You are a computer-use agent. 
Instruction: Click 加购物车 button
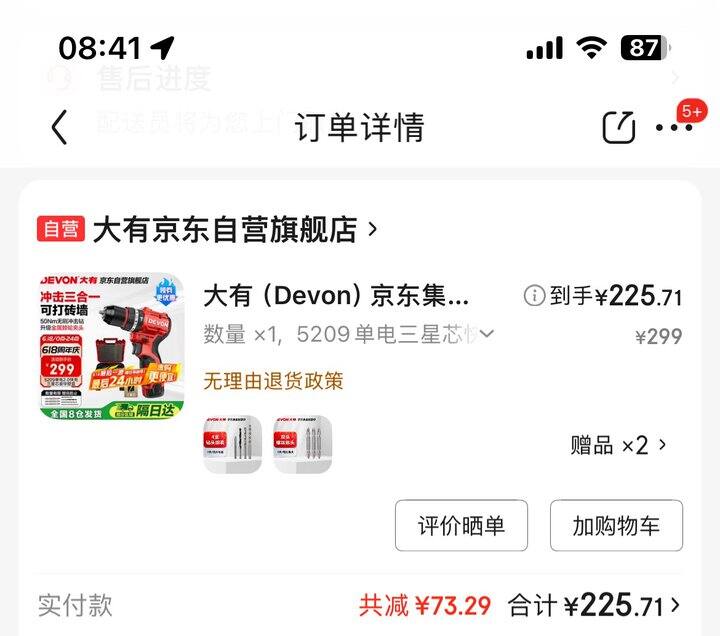pyautogui.click(x=616, y=525)
